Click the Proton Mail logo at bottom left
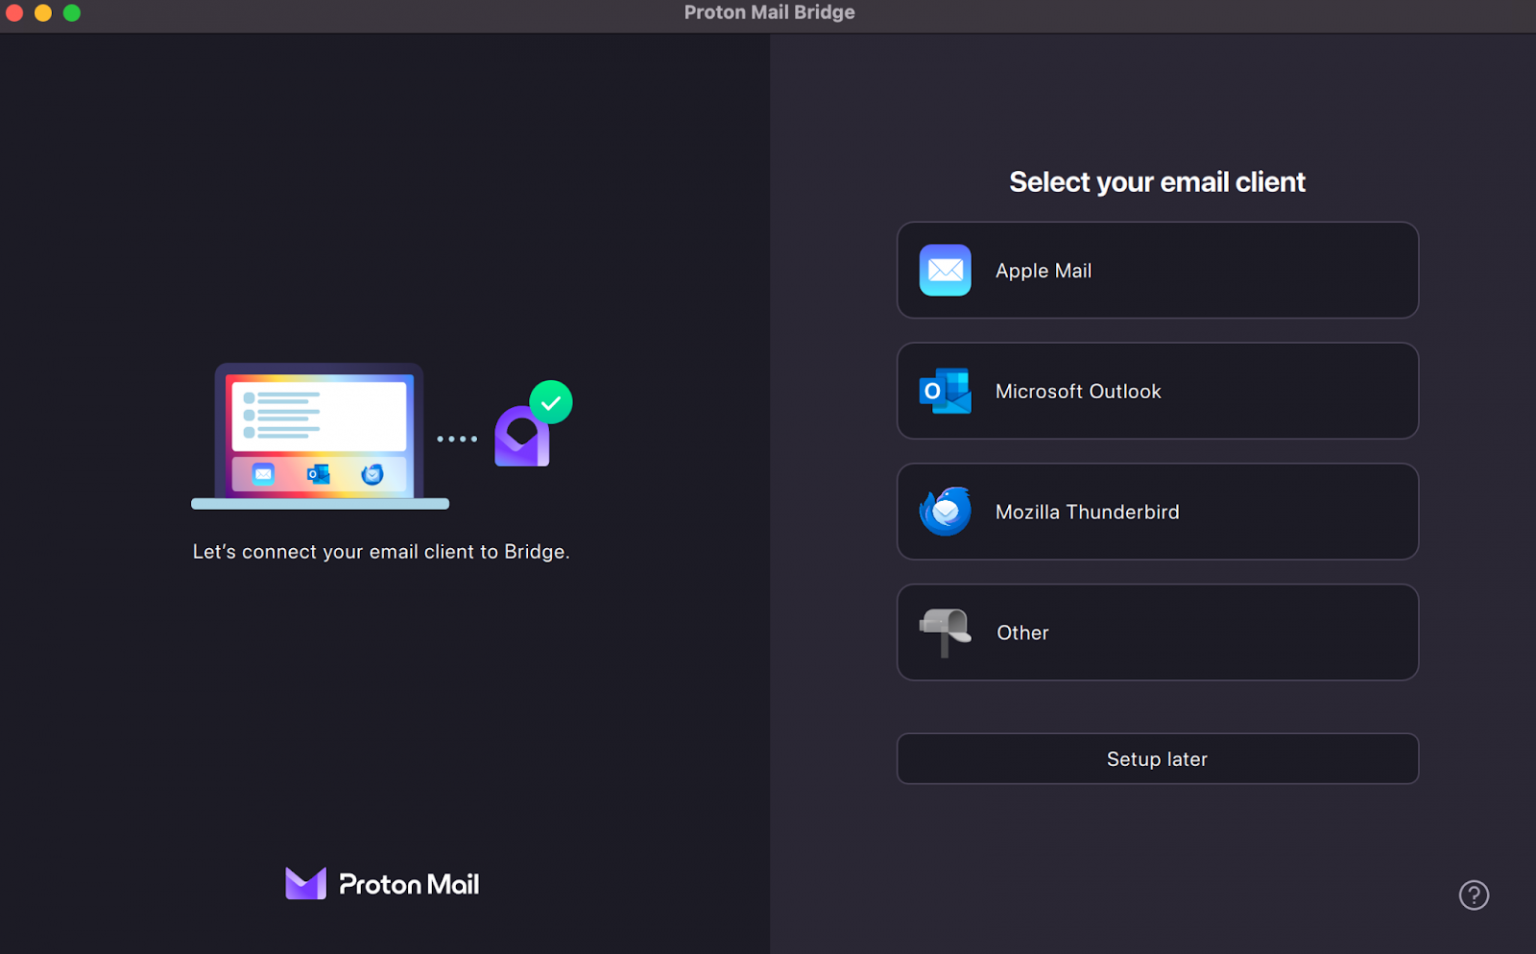 click(x=381, y=883)
